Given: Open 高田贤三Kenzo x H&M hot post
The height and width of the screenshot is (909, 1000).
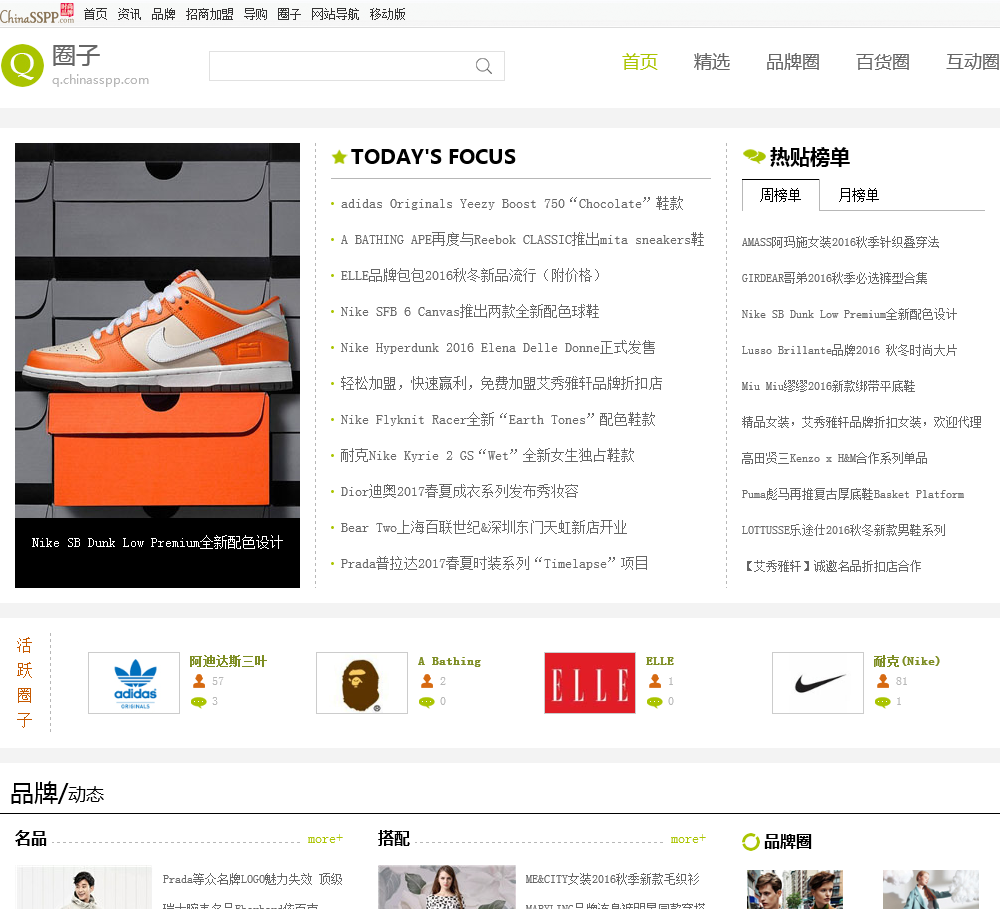Looking at the screenshot, I should (x=834, y=458).
